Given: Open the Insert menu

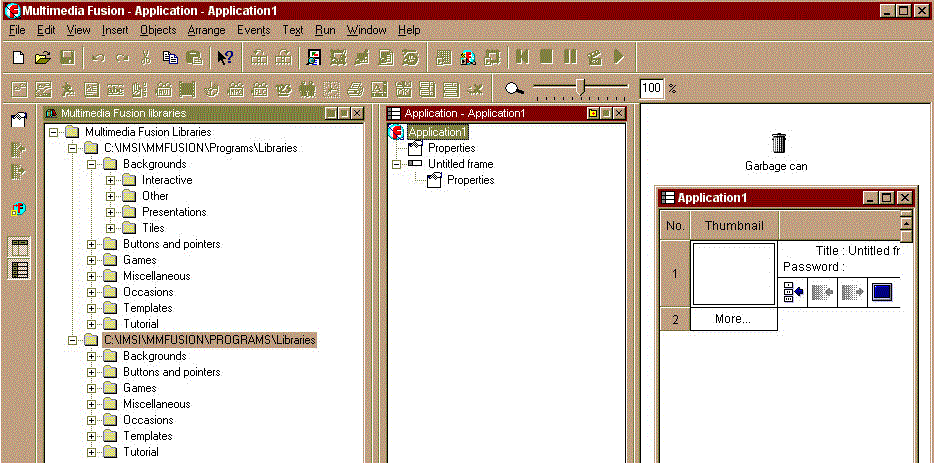Looking at the screenshot, I should coord(115,30).
